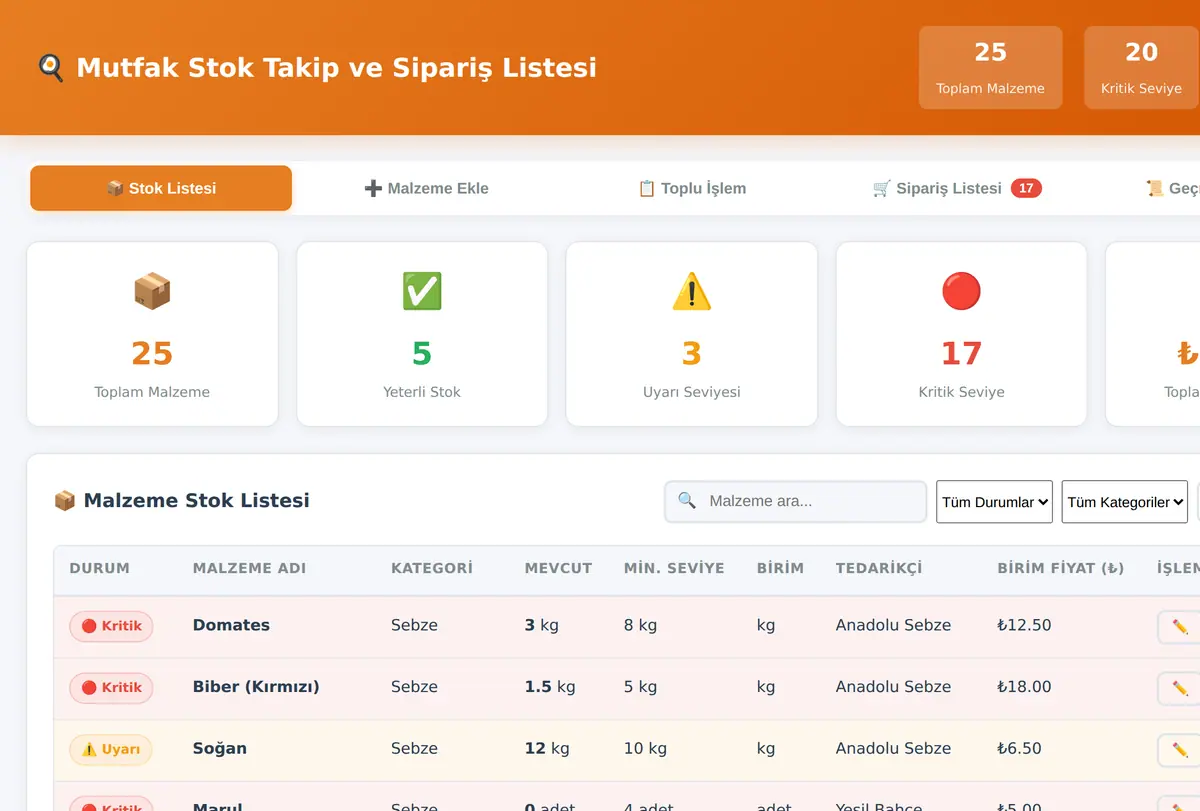Click the ₺18.00 unit price cell
This screenshot has width=1200, height=811.
tap(1024, 687)
